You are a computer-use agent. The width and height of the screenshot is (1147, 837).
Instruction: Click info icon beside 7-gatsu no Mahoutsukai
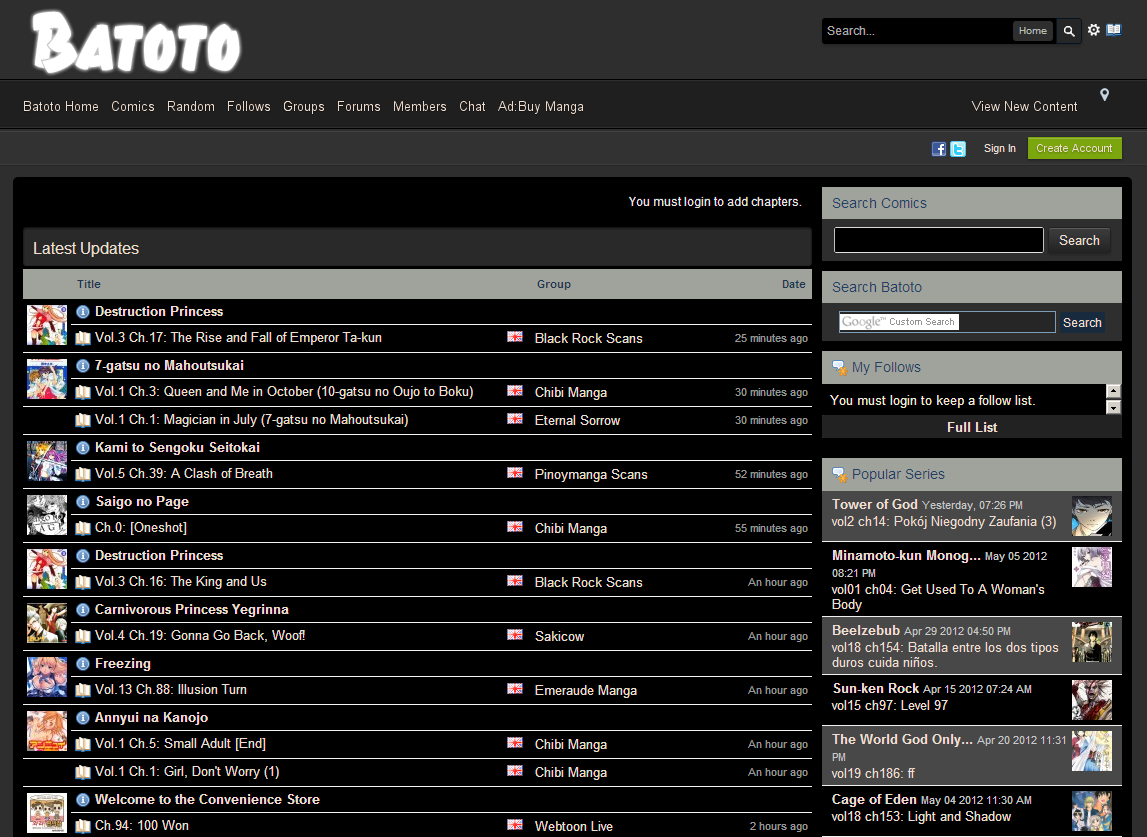tap(83, 366)
